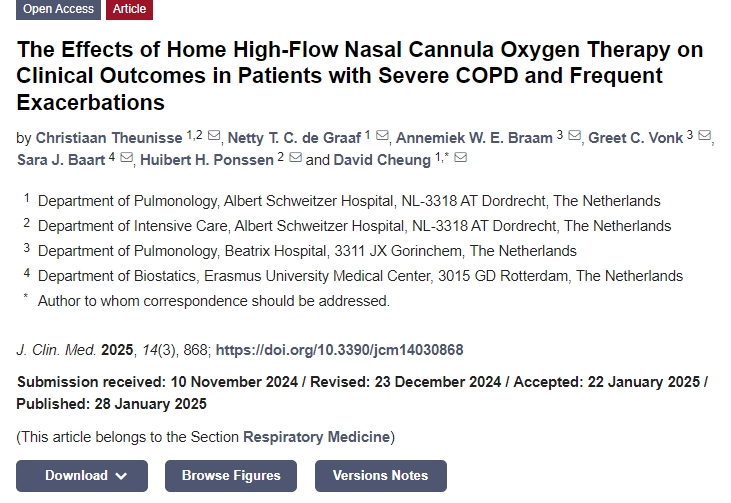The image size is (731, 503).
Task: Open the Respiratory Medicine section link
Action: 316,437
